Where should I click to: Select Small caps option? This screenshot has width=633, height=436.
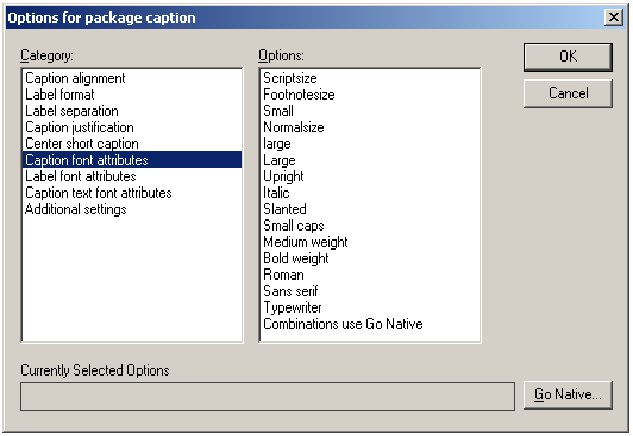click(293, 226)
